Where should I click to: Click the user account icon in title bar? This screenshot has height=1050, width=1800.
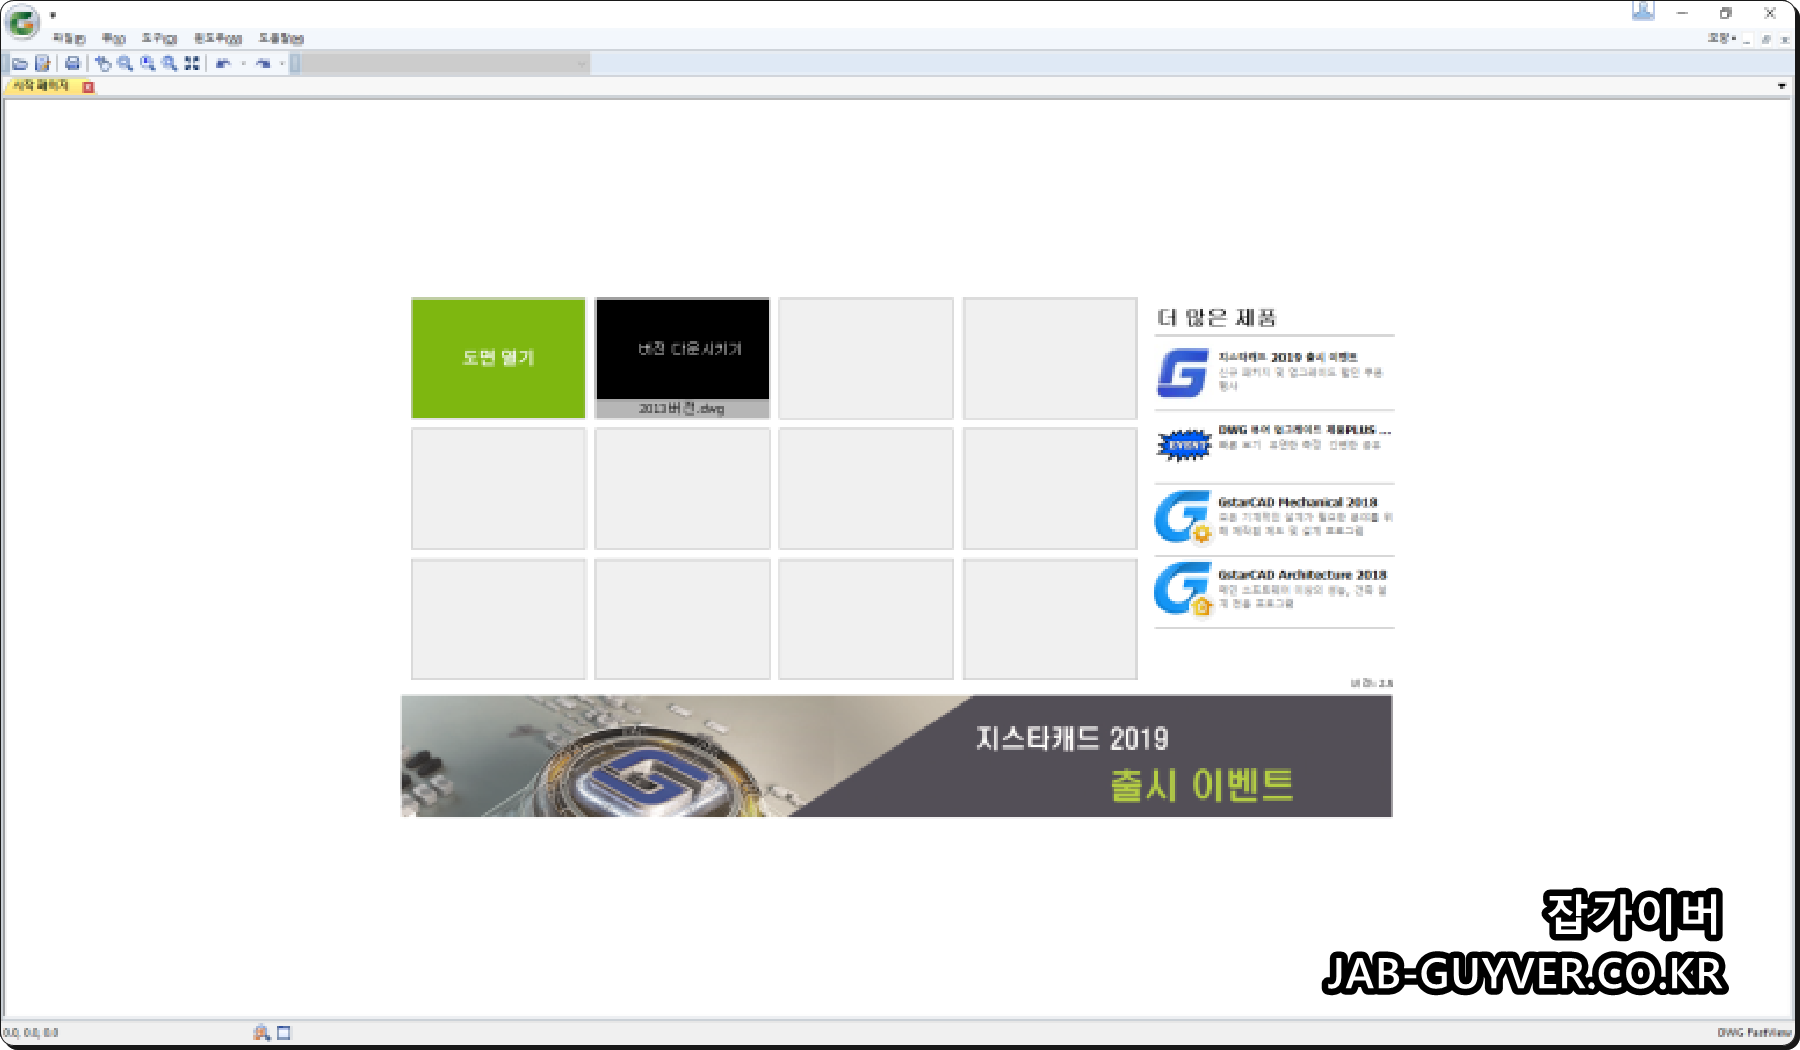click(x=1643, y=11)
